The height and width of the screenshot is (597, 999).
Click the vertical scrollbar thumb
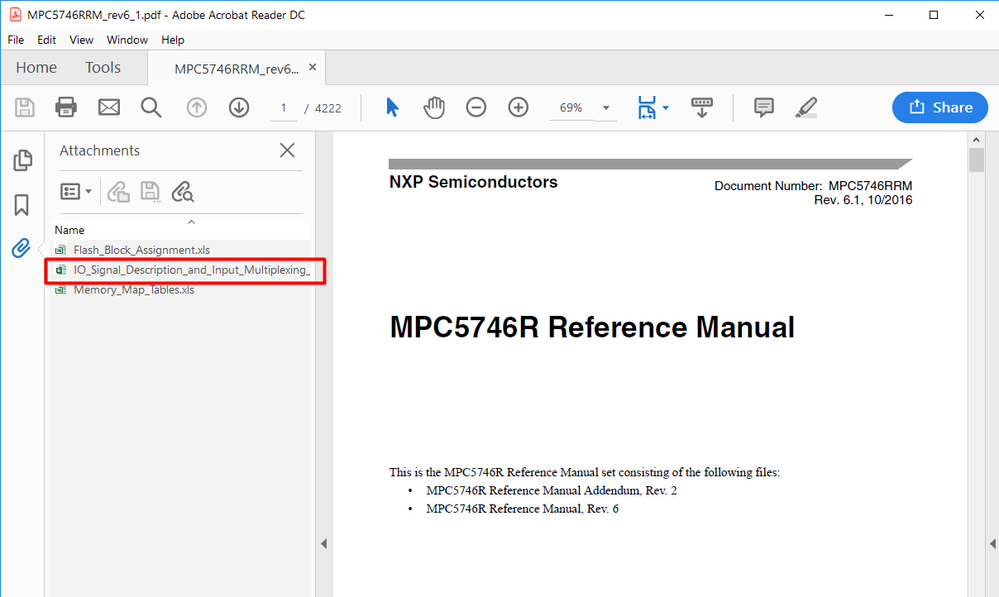coord(976,160)
